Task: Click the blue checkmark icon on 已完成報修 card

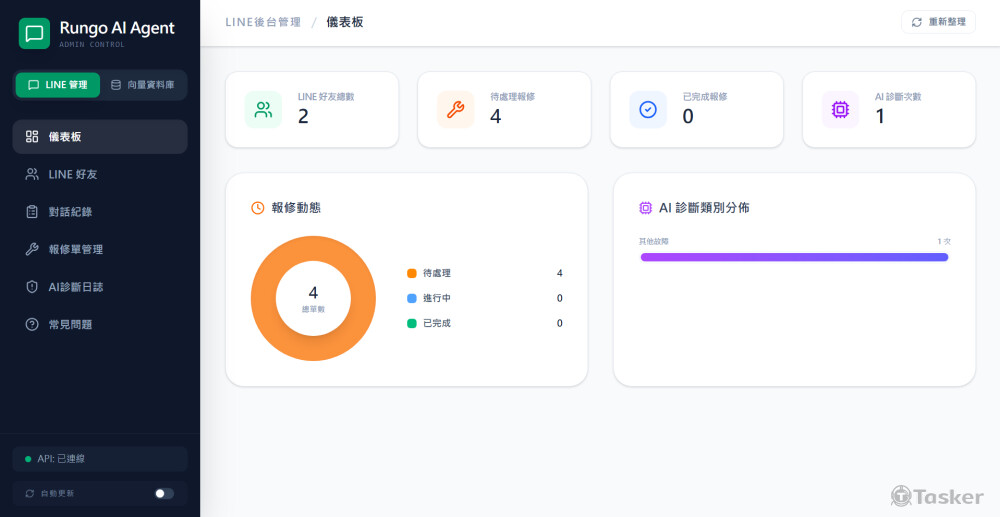Action: pyautogui.click(x=648, y=110)
